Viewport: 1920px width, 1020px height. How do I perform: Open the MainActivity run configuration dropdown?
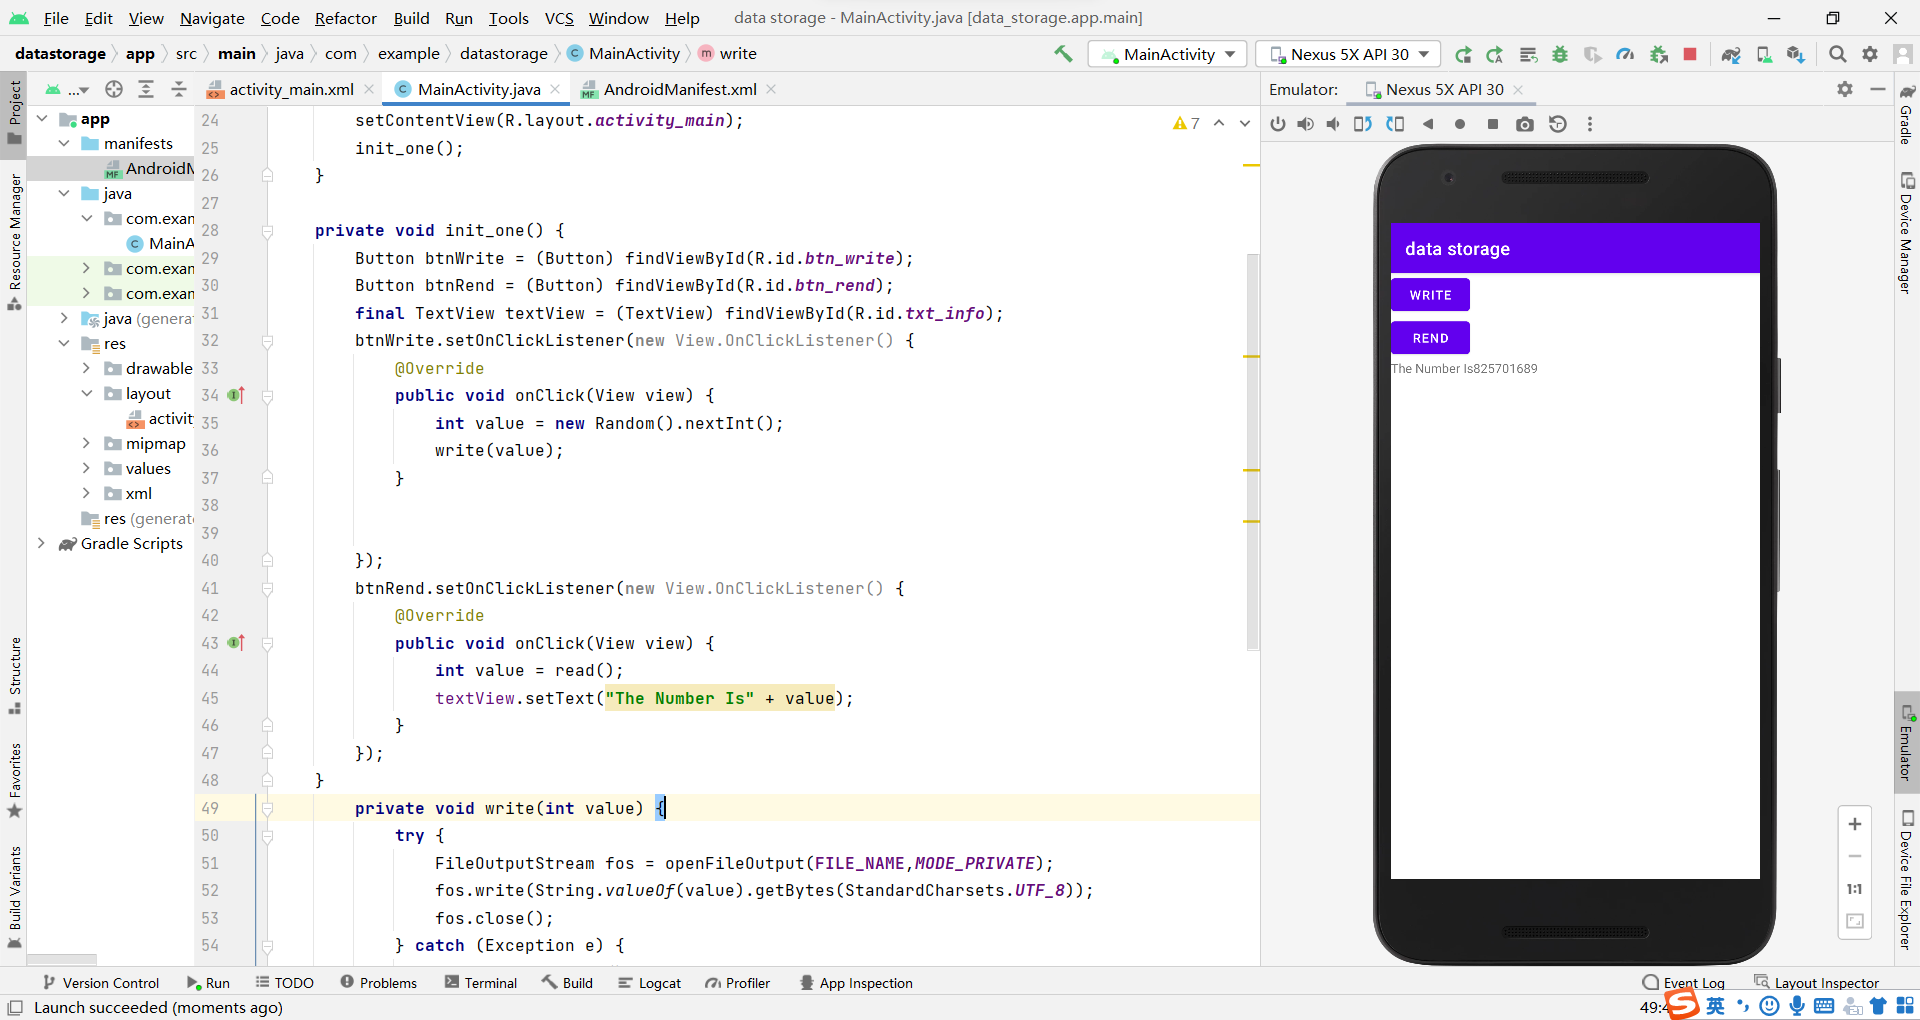1166,54
